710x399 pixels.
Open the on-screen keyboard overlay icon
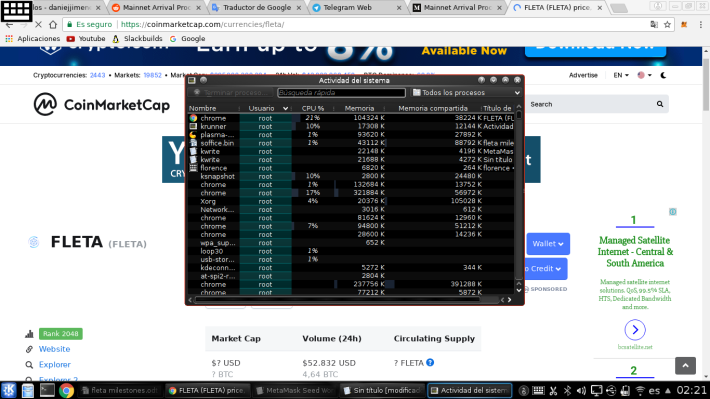coord(16,10)
